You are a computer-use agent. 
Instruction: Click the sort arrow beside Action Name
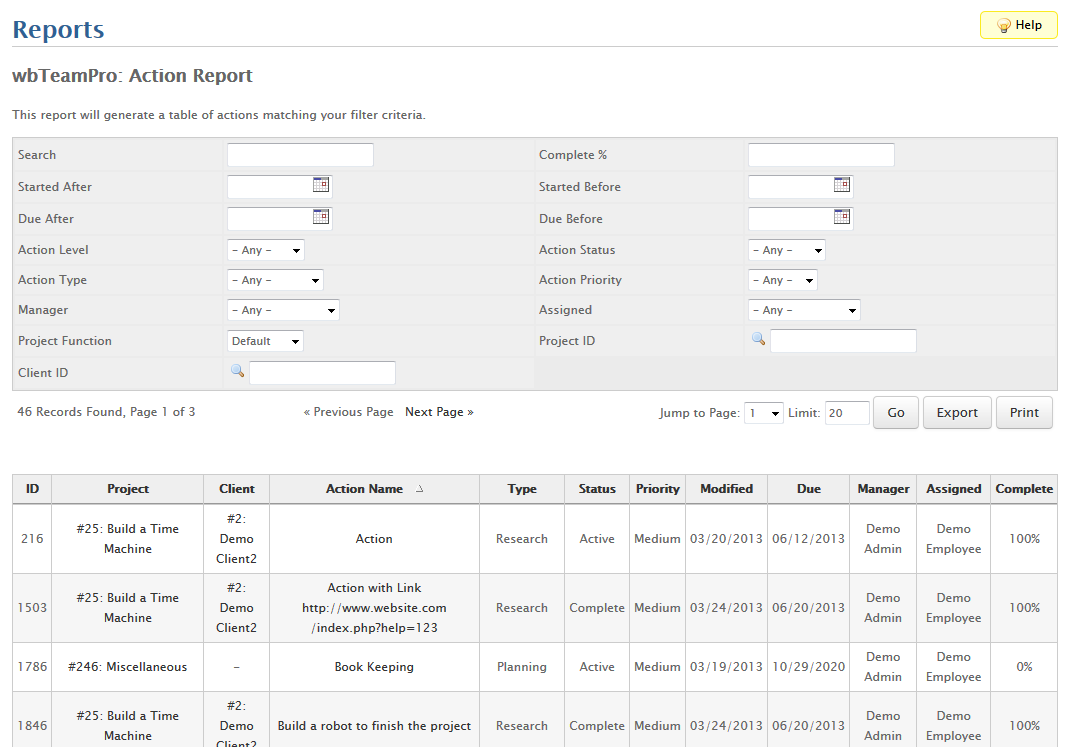(x=420, y=490)
